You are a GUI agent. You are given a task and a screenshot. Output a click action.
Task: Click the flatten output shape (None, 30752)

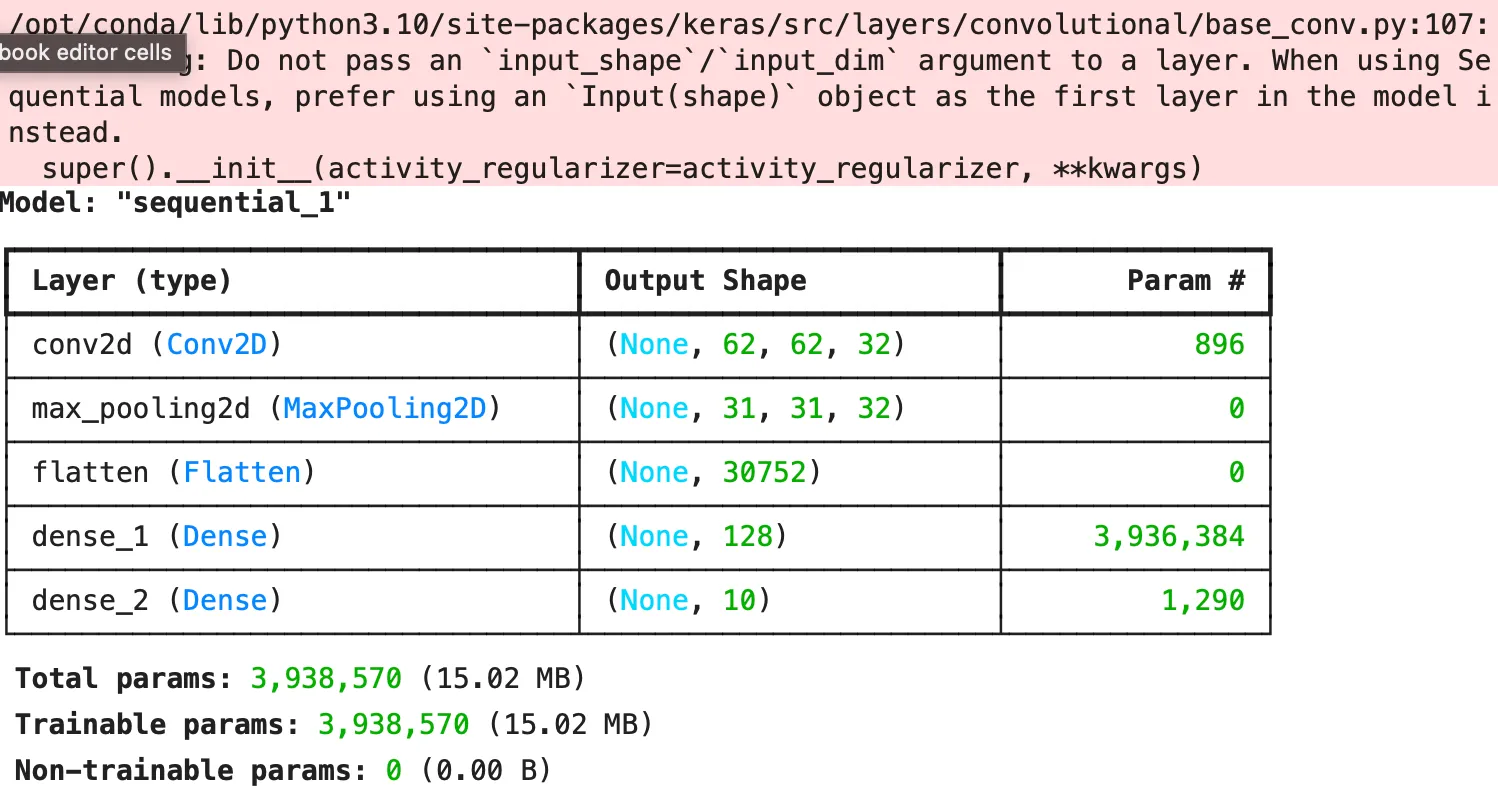pos(713,473)
